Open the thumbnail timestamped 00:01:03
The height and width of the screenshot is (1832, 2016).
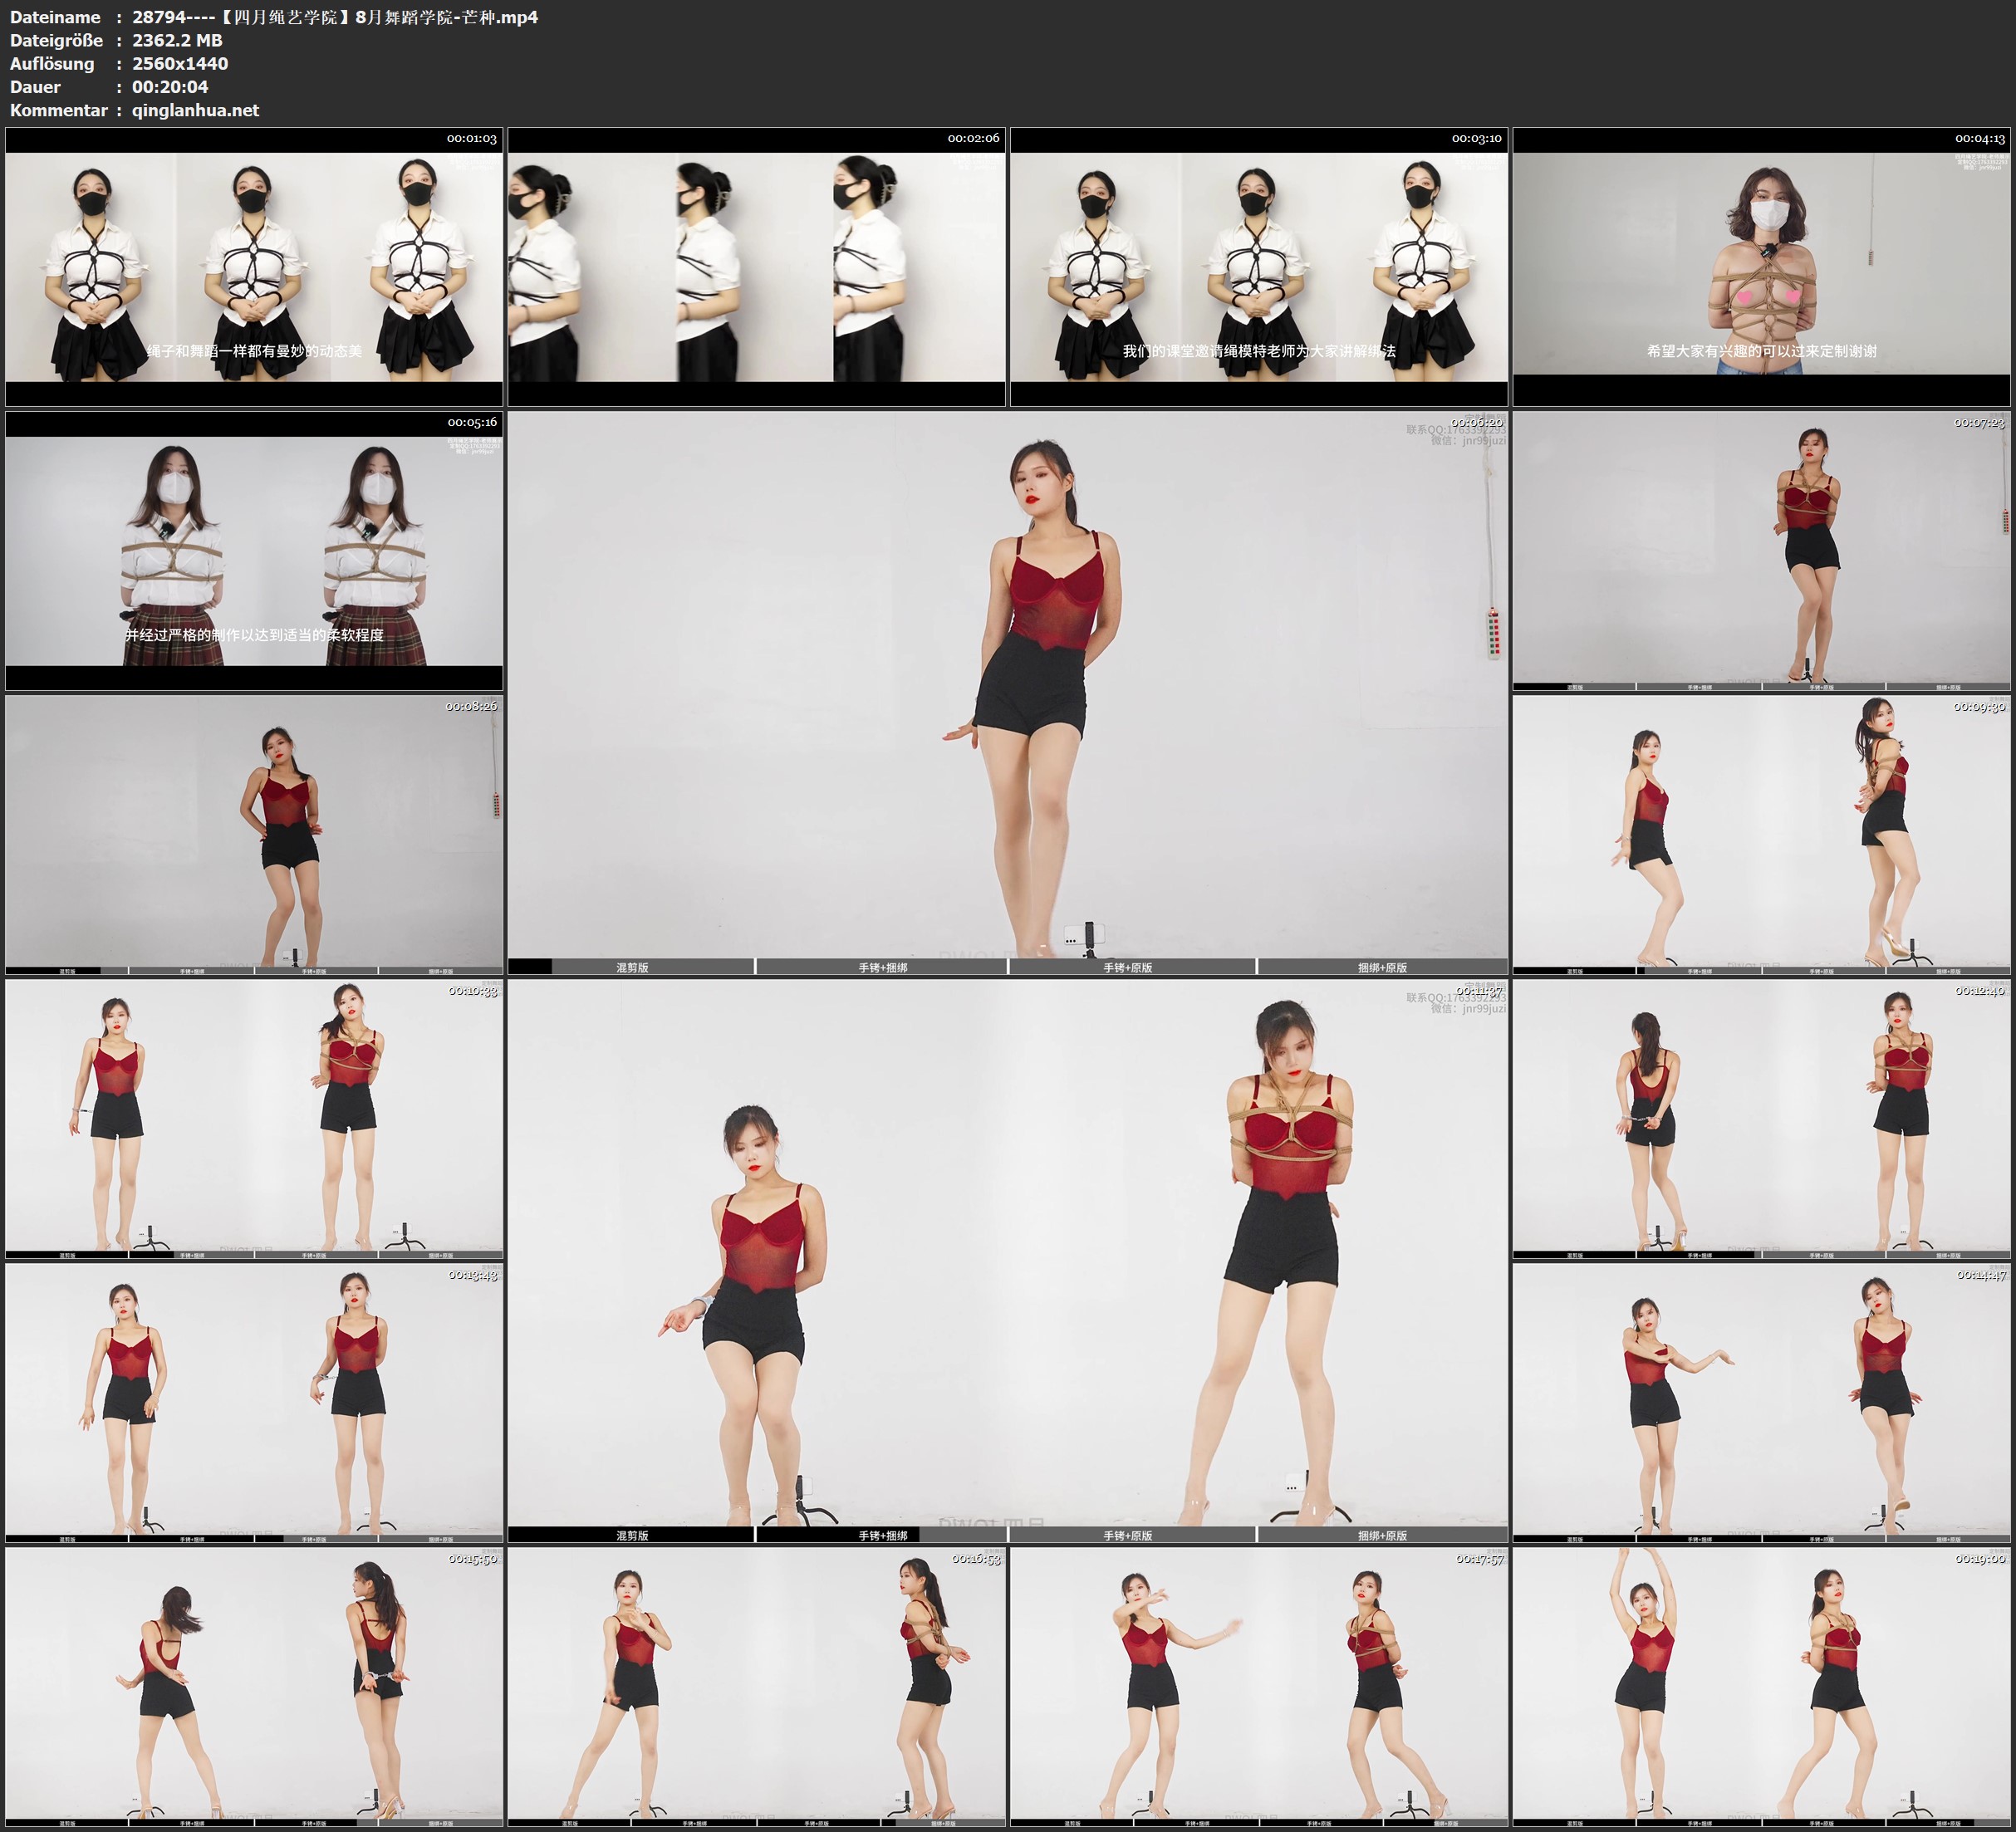[x=254, y=266]
